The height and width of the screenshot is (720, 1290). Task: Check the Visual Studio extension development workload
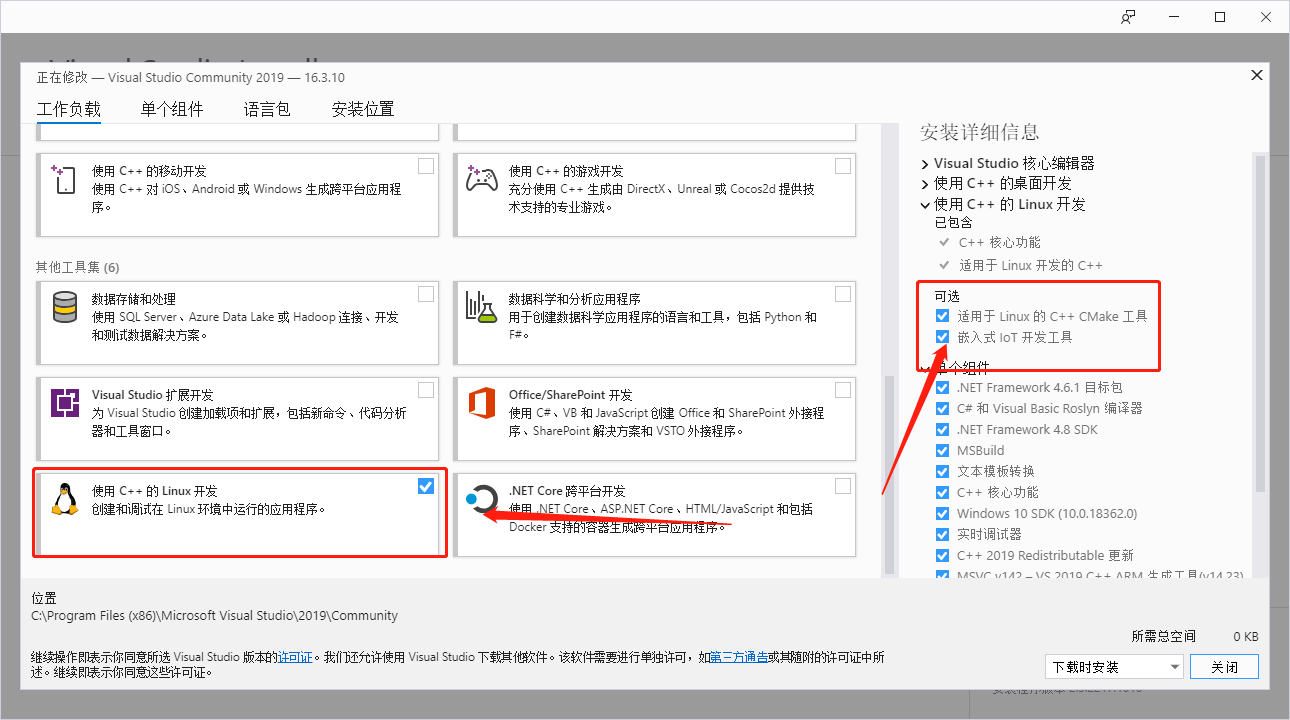click(x=426, y=389)
